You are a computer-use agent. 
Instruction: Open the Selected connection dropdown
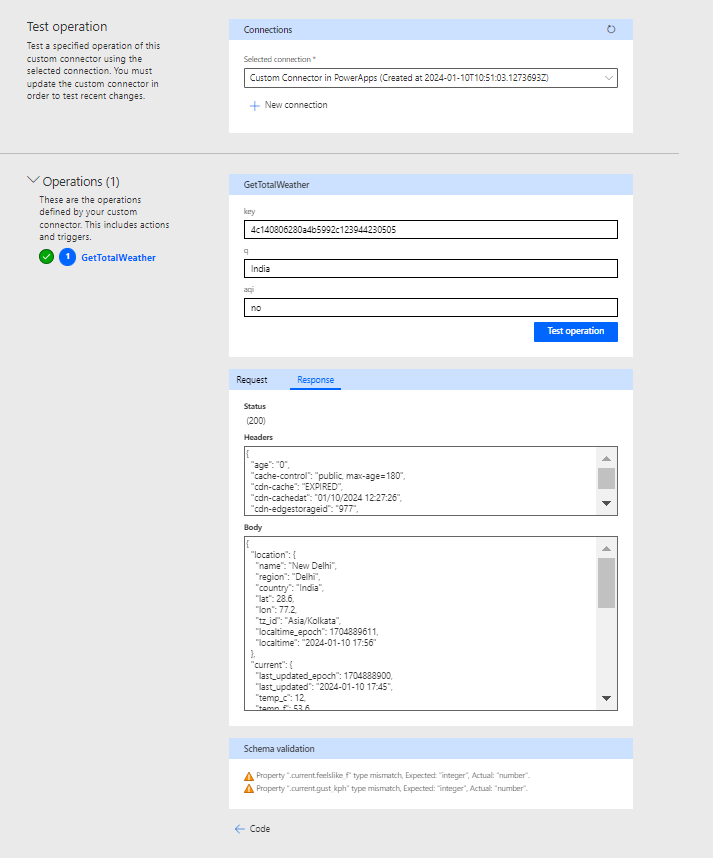point(430,77)
